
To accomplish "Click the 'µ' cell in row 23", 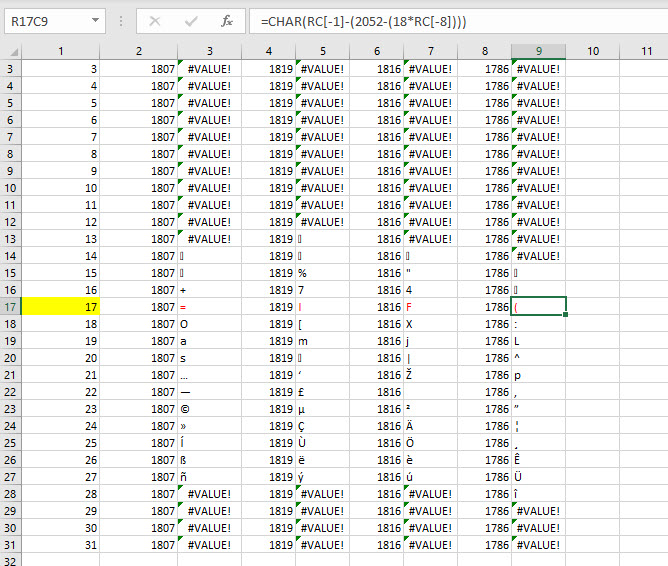I will (x=322, y=409).
